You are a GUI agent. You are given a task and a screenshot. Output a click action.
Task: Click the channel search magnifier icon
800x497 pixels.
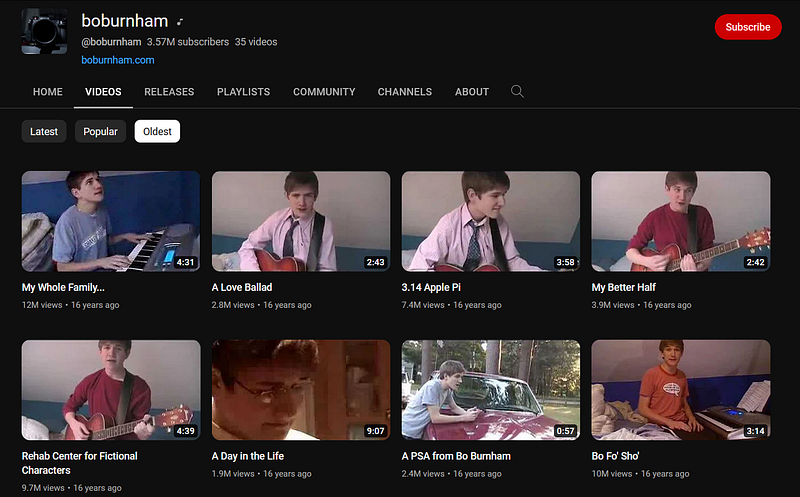pyautogui.click(x=517, y=91)
